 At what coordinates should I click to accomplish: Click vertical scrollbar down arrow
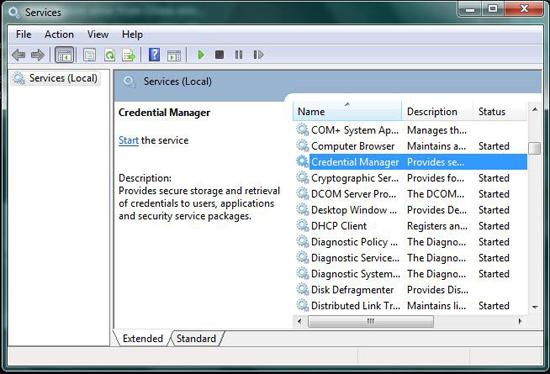pos(535,307)
